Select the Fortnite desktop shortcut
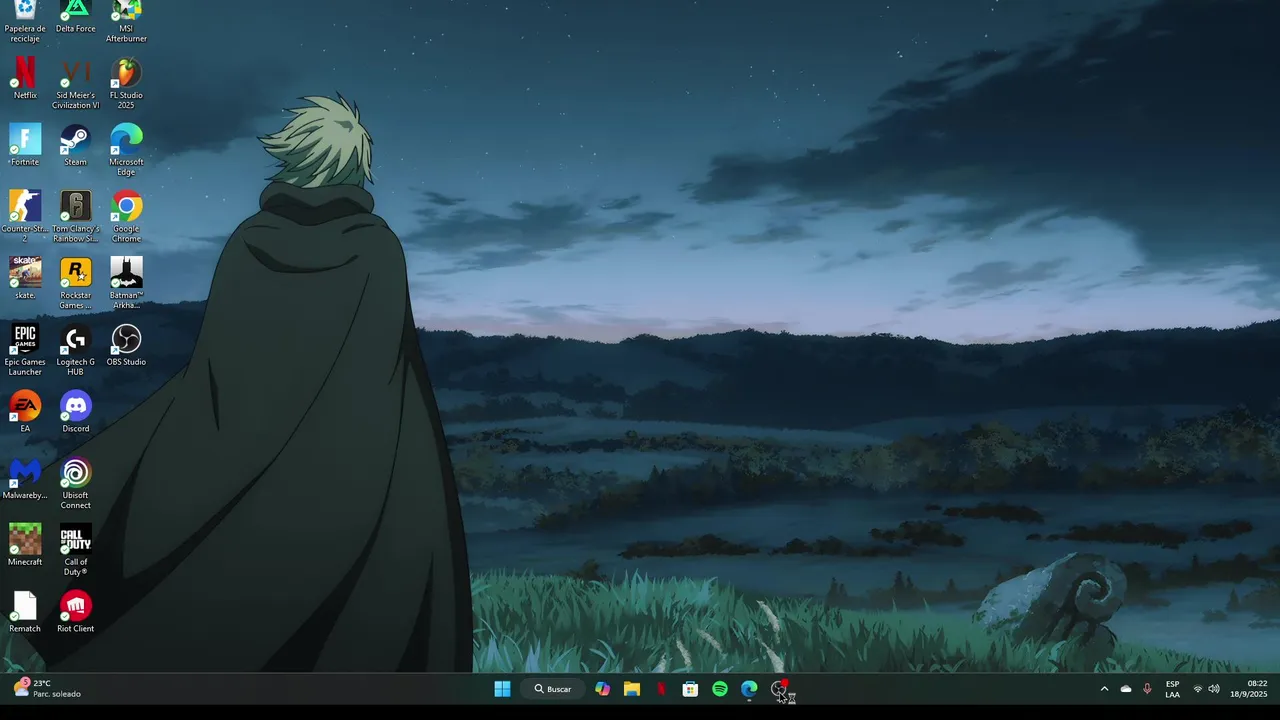The width and height of the screenshot is (1280, 720). 25,145
